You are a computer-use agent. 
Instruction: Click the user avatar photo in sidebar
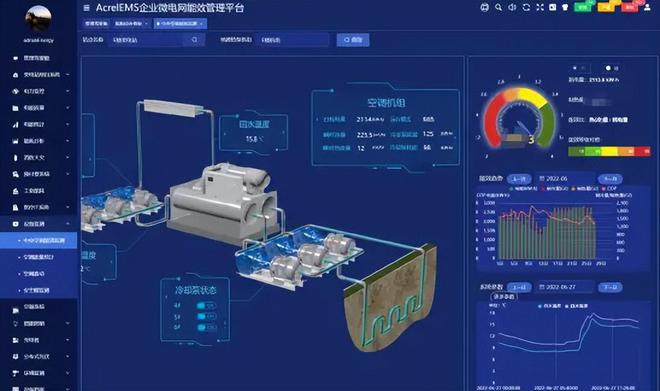[38, 18]
